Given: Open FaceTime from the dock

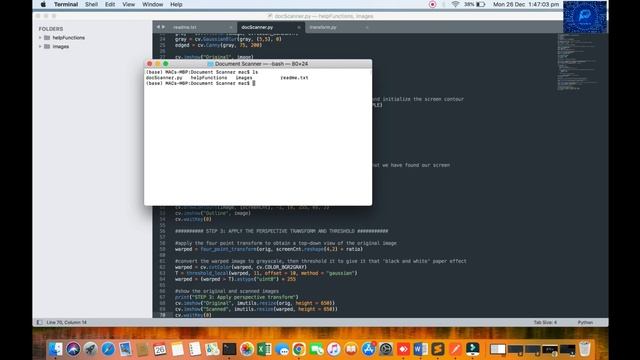Looking at the screenshot, I should (316, 349).
